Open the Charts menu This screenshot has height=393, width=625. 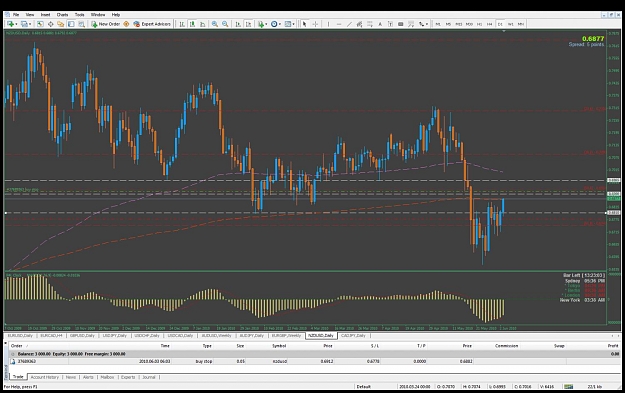click(x=62, y=15)
